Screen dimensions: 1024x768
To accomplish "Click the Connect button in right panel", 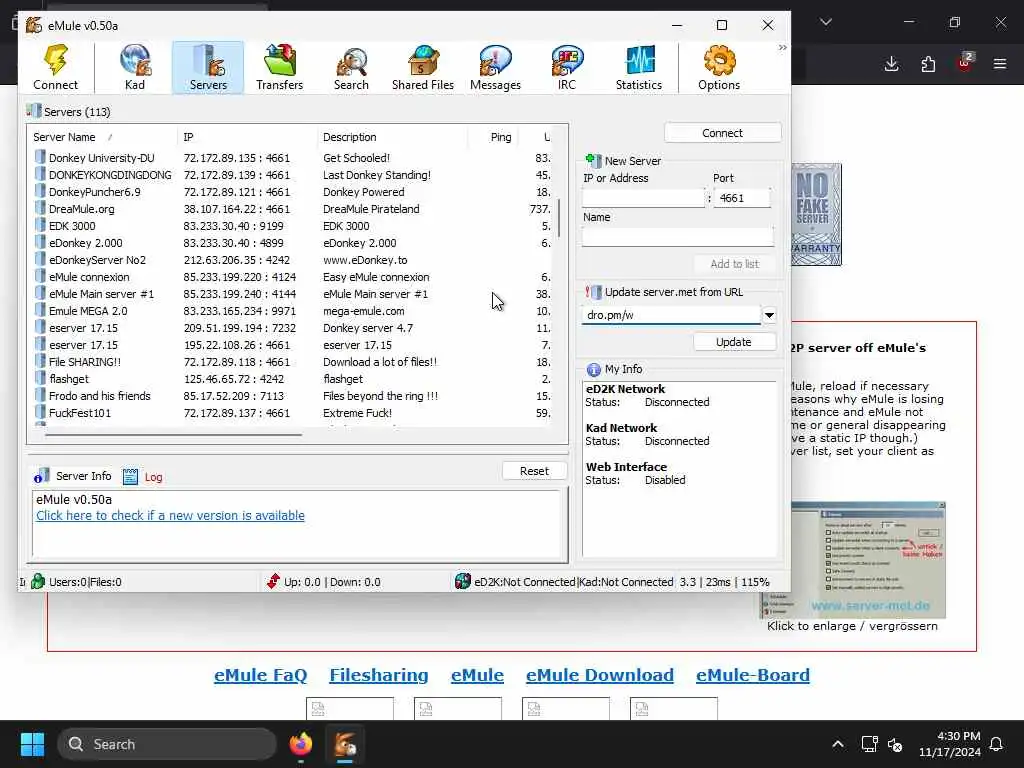I will 722,133.
